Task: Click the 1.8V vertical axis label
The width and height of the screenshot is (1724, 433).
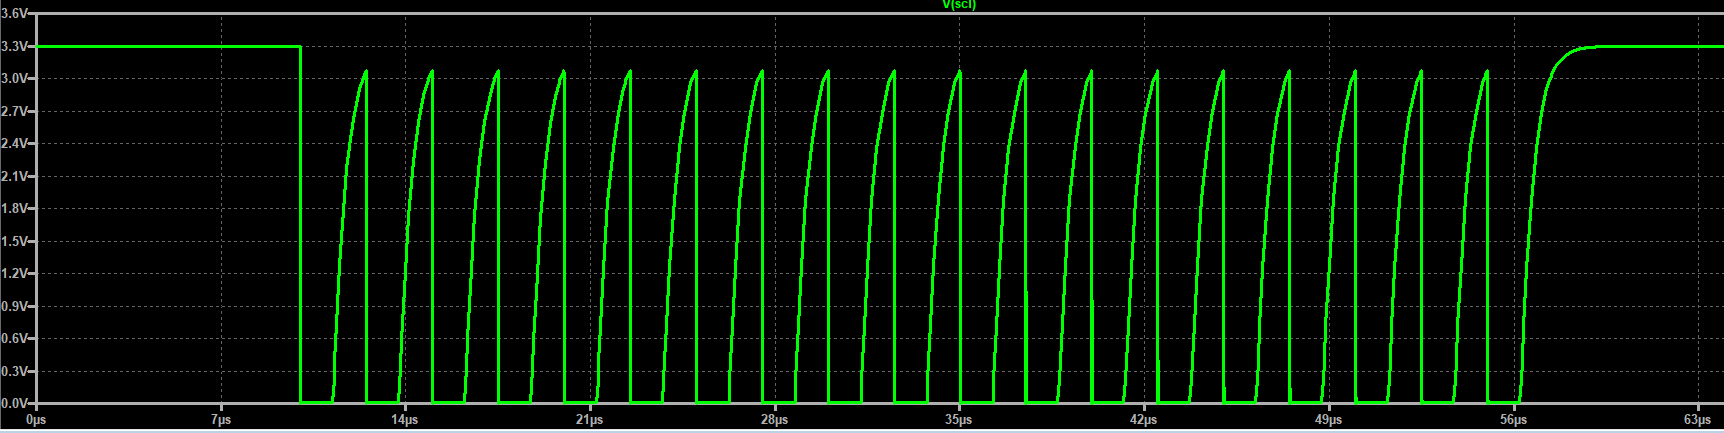Action: 14,208
